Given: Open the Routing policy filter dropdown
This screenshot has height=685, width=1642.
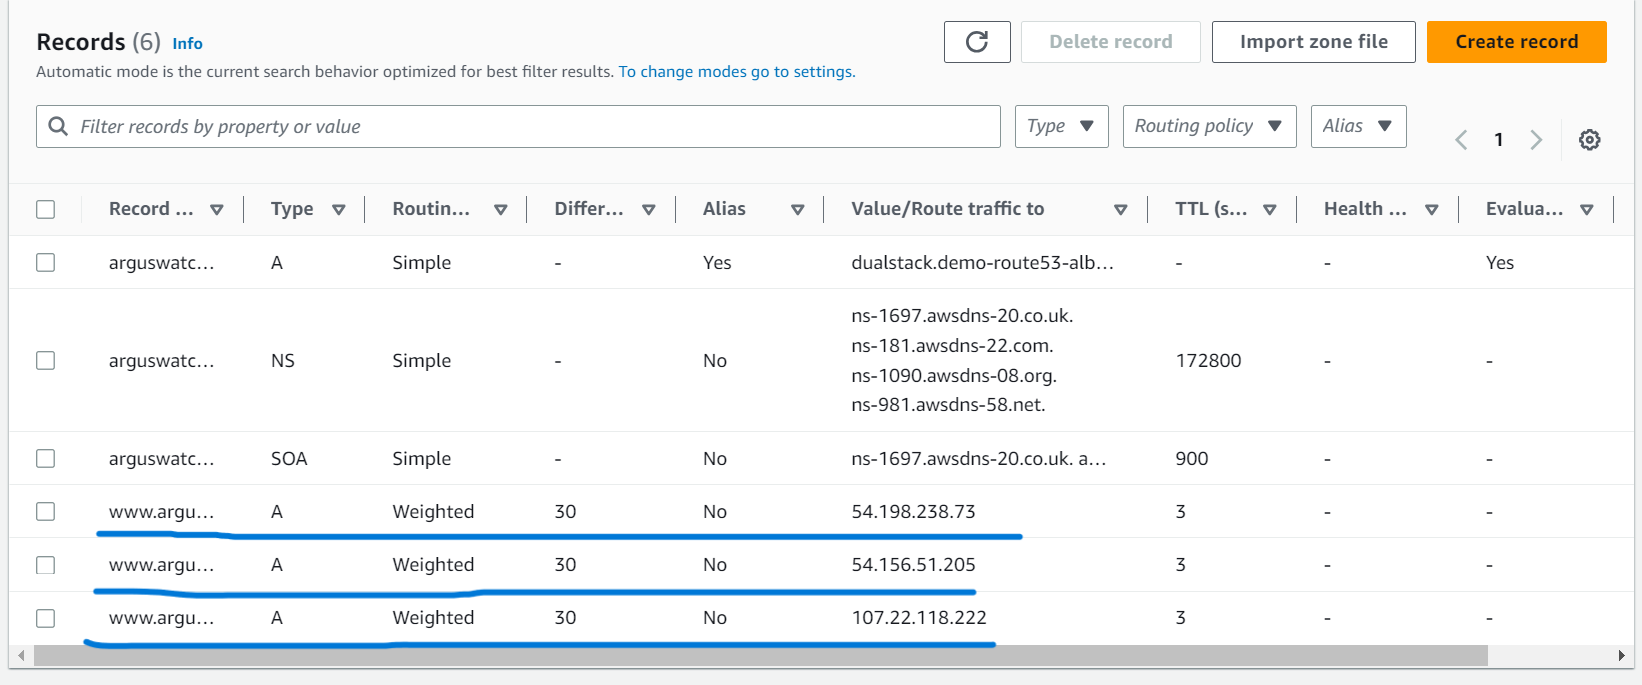Looking at the screenshot, I should [x=1209, y=126].
